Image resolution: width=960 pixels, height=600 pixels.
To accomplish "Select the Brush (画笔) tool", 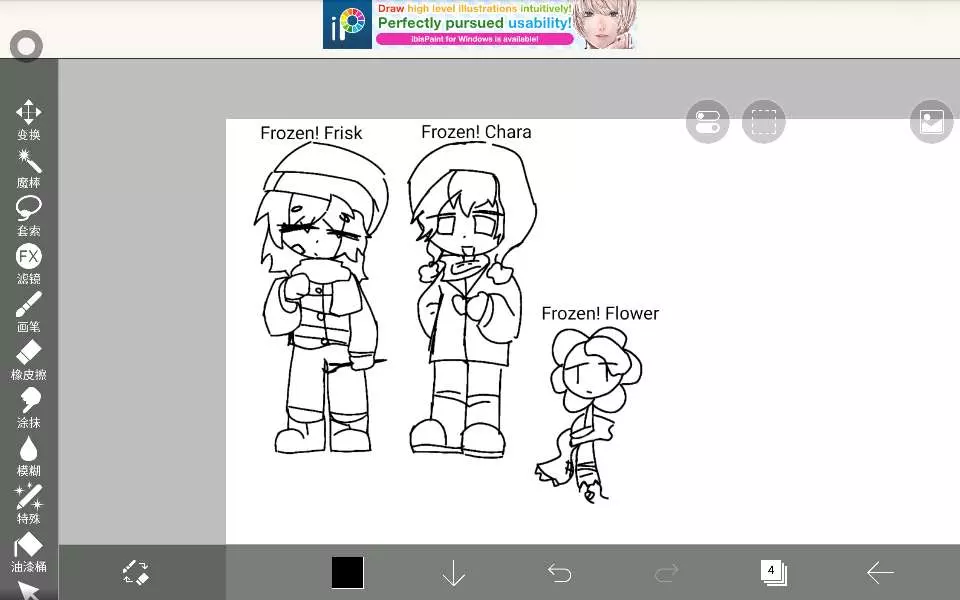I will (x=29, y=312).
